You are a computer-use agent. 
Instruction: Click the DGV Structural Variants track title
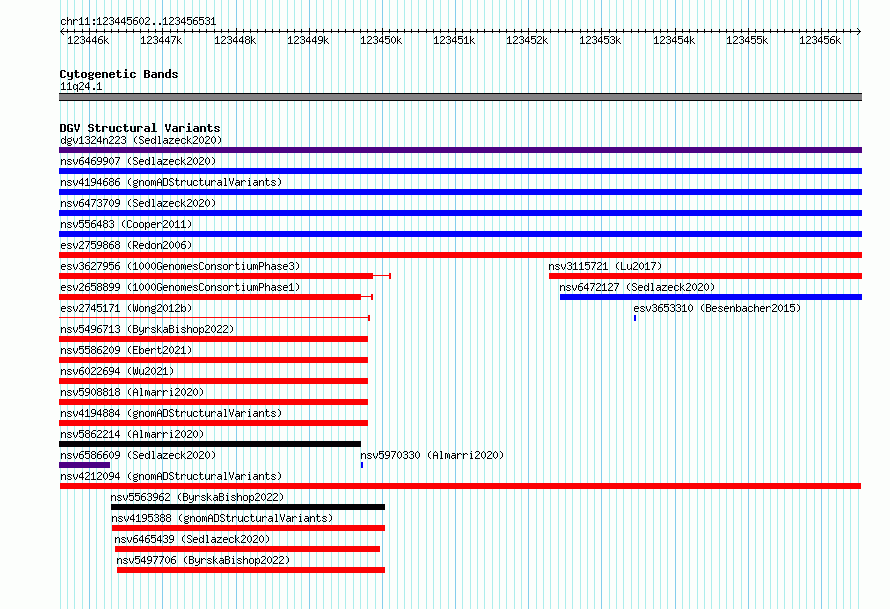pos(140,128)
